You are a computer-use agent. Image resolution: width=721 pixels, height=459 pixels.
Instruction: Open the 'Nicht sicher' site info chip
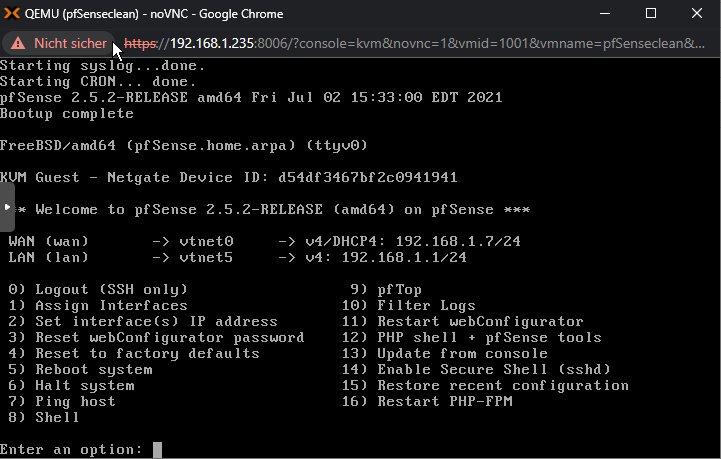[59, 44]
